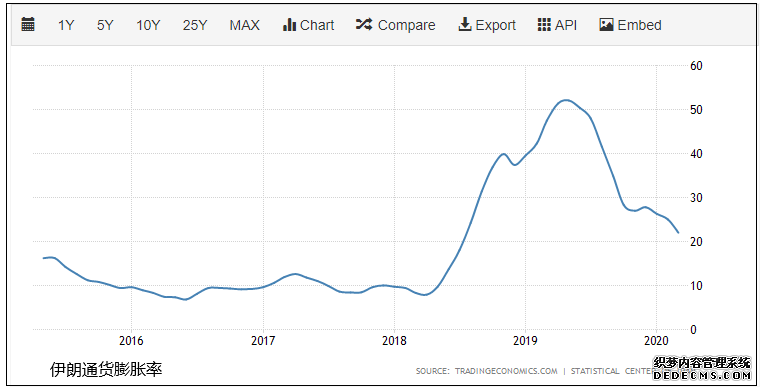Click the 伊朗通货膨胀率 chart caption
The width and height of the screenshot is (762, 390).
coord(105,370)
